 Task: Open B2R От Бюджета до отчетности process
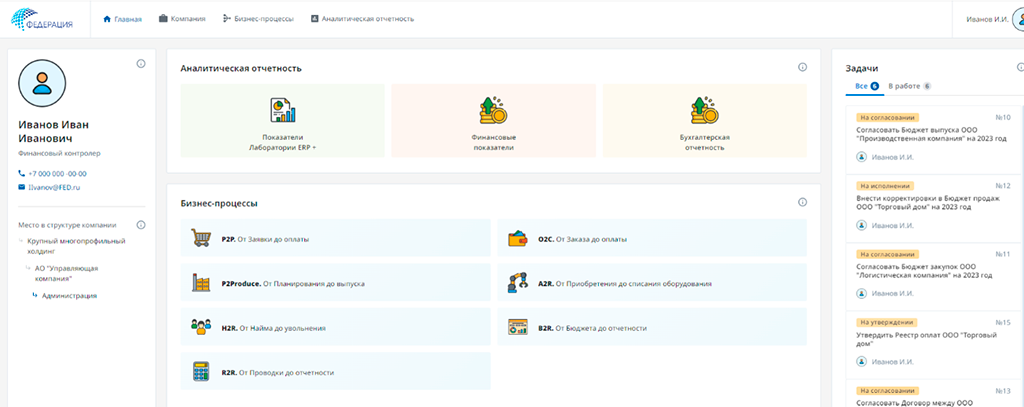coord(652,327)
